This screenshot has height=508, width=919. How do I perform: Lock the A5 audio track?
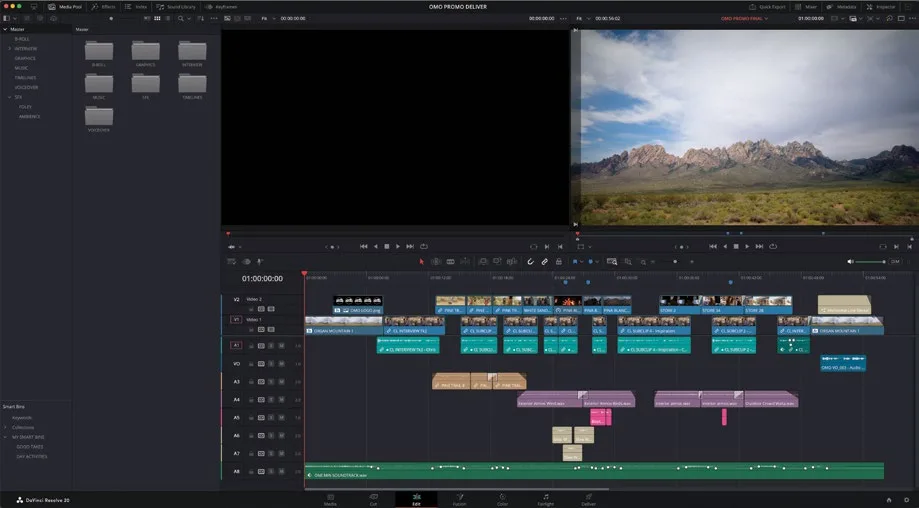tap(251, 418)
